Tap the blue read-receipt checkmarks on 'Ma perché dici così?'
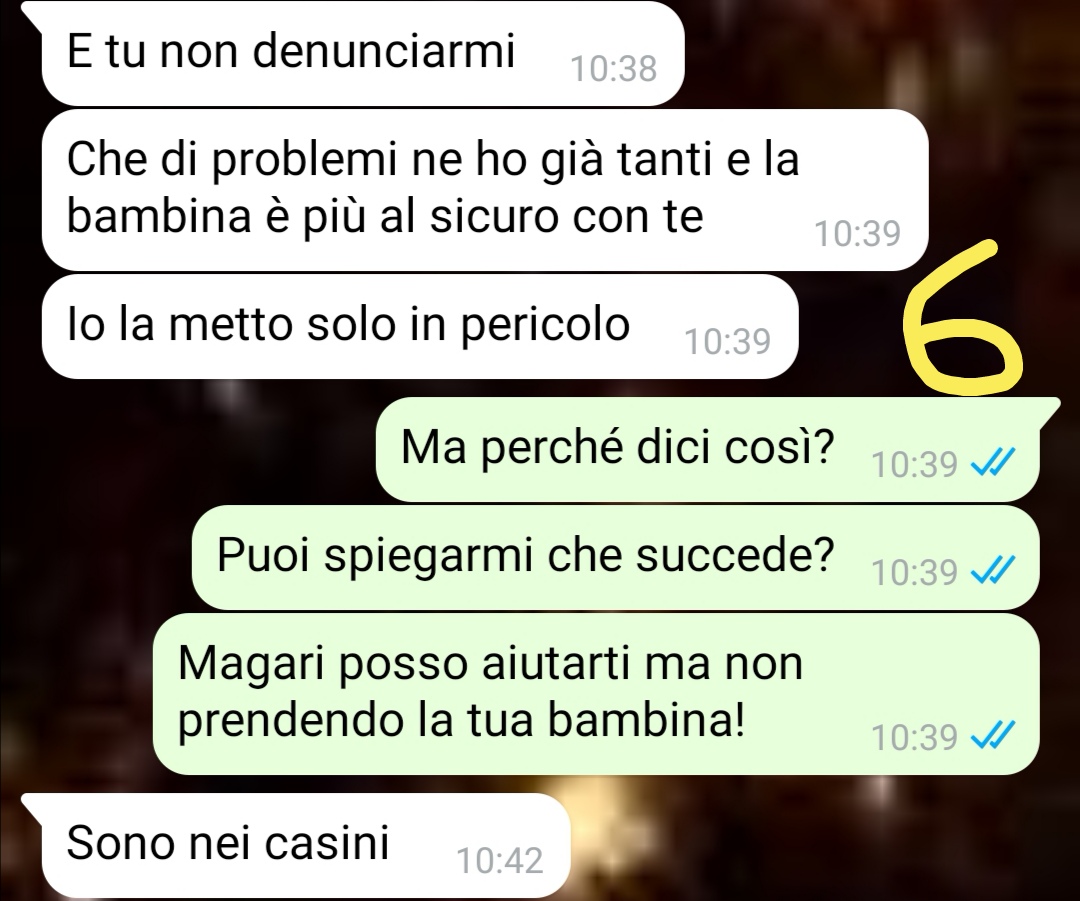This screenshot has height=901, width=1080. click(x=993, y=463)
